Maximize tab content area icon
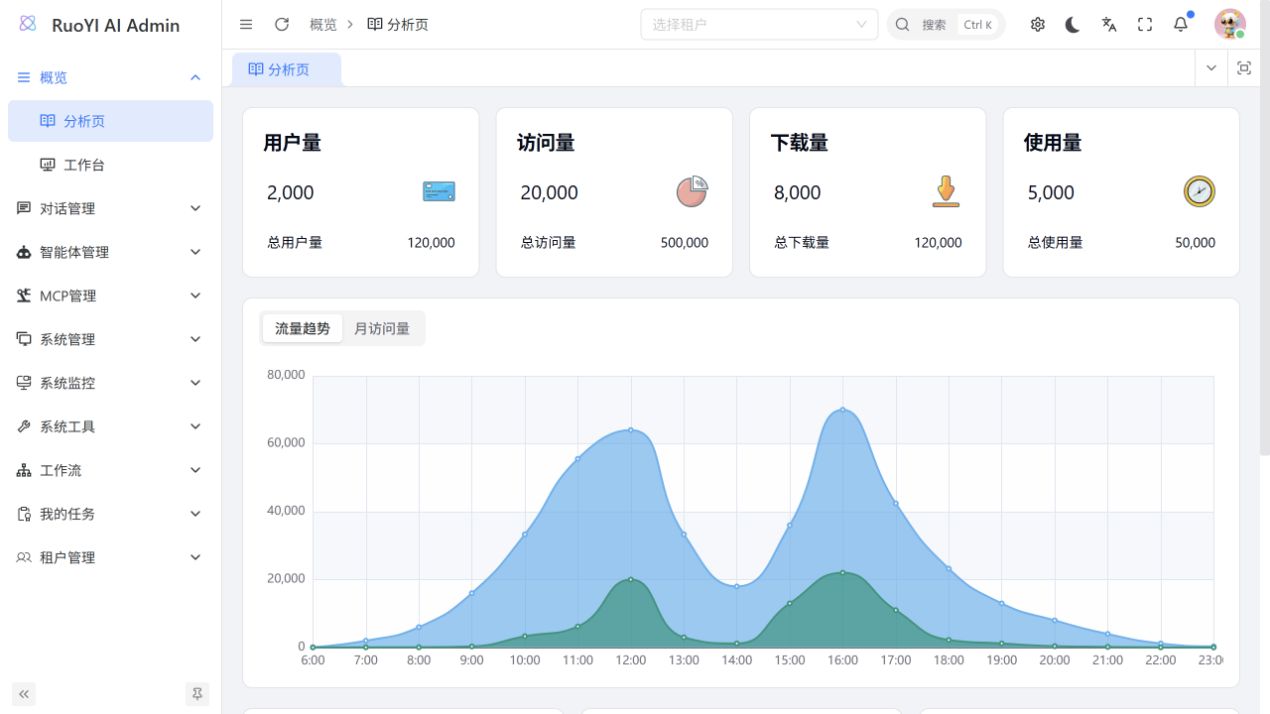This screenshot has width=1270, height=714. (x=1244, y=68)
